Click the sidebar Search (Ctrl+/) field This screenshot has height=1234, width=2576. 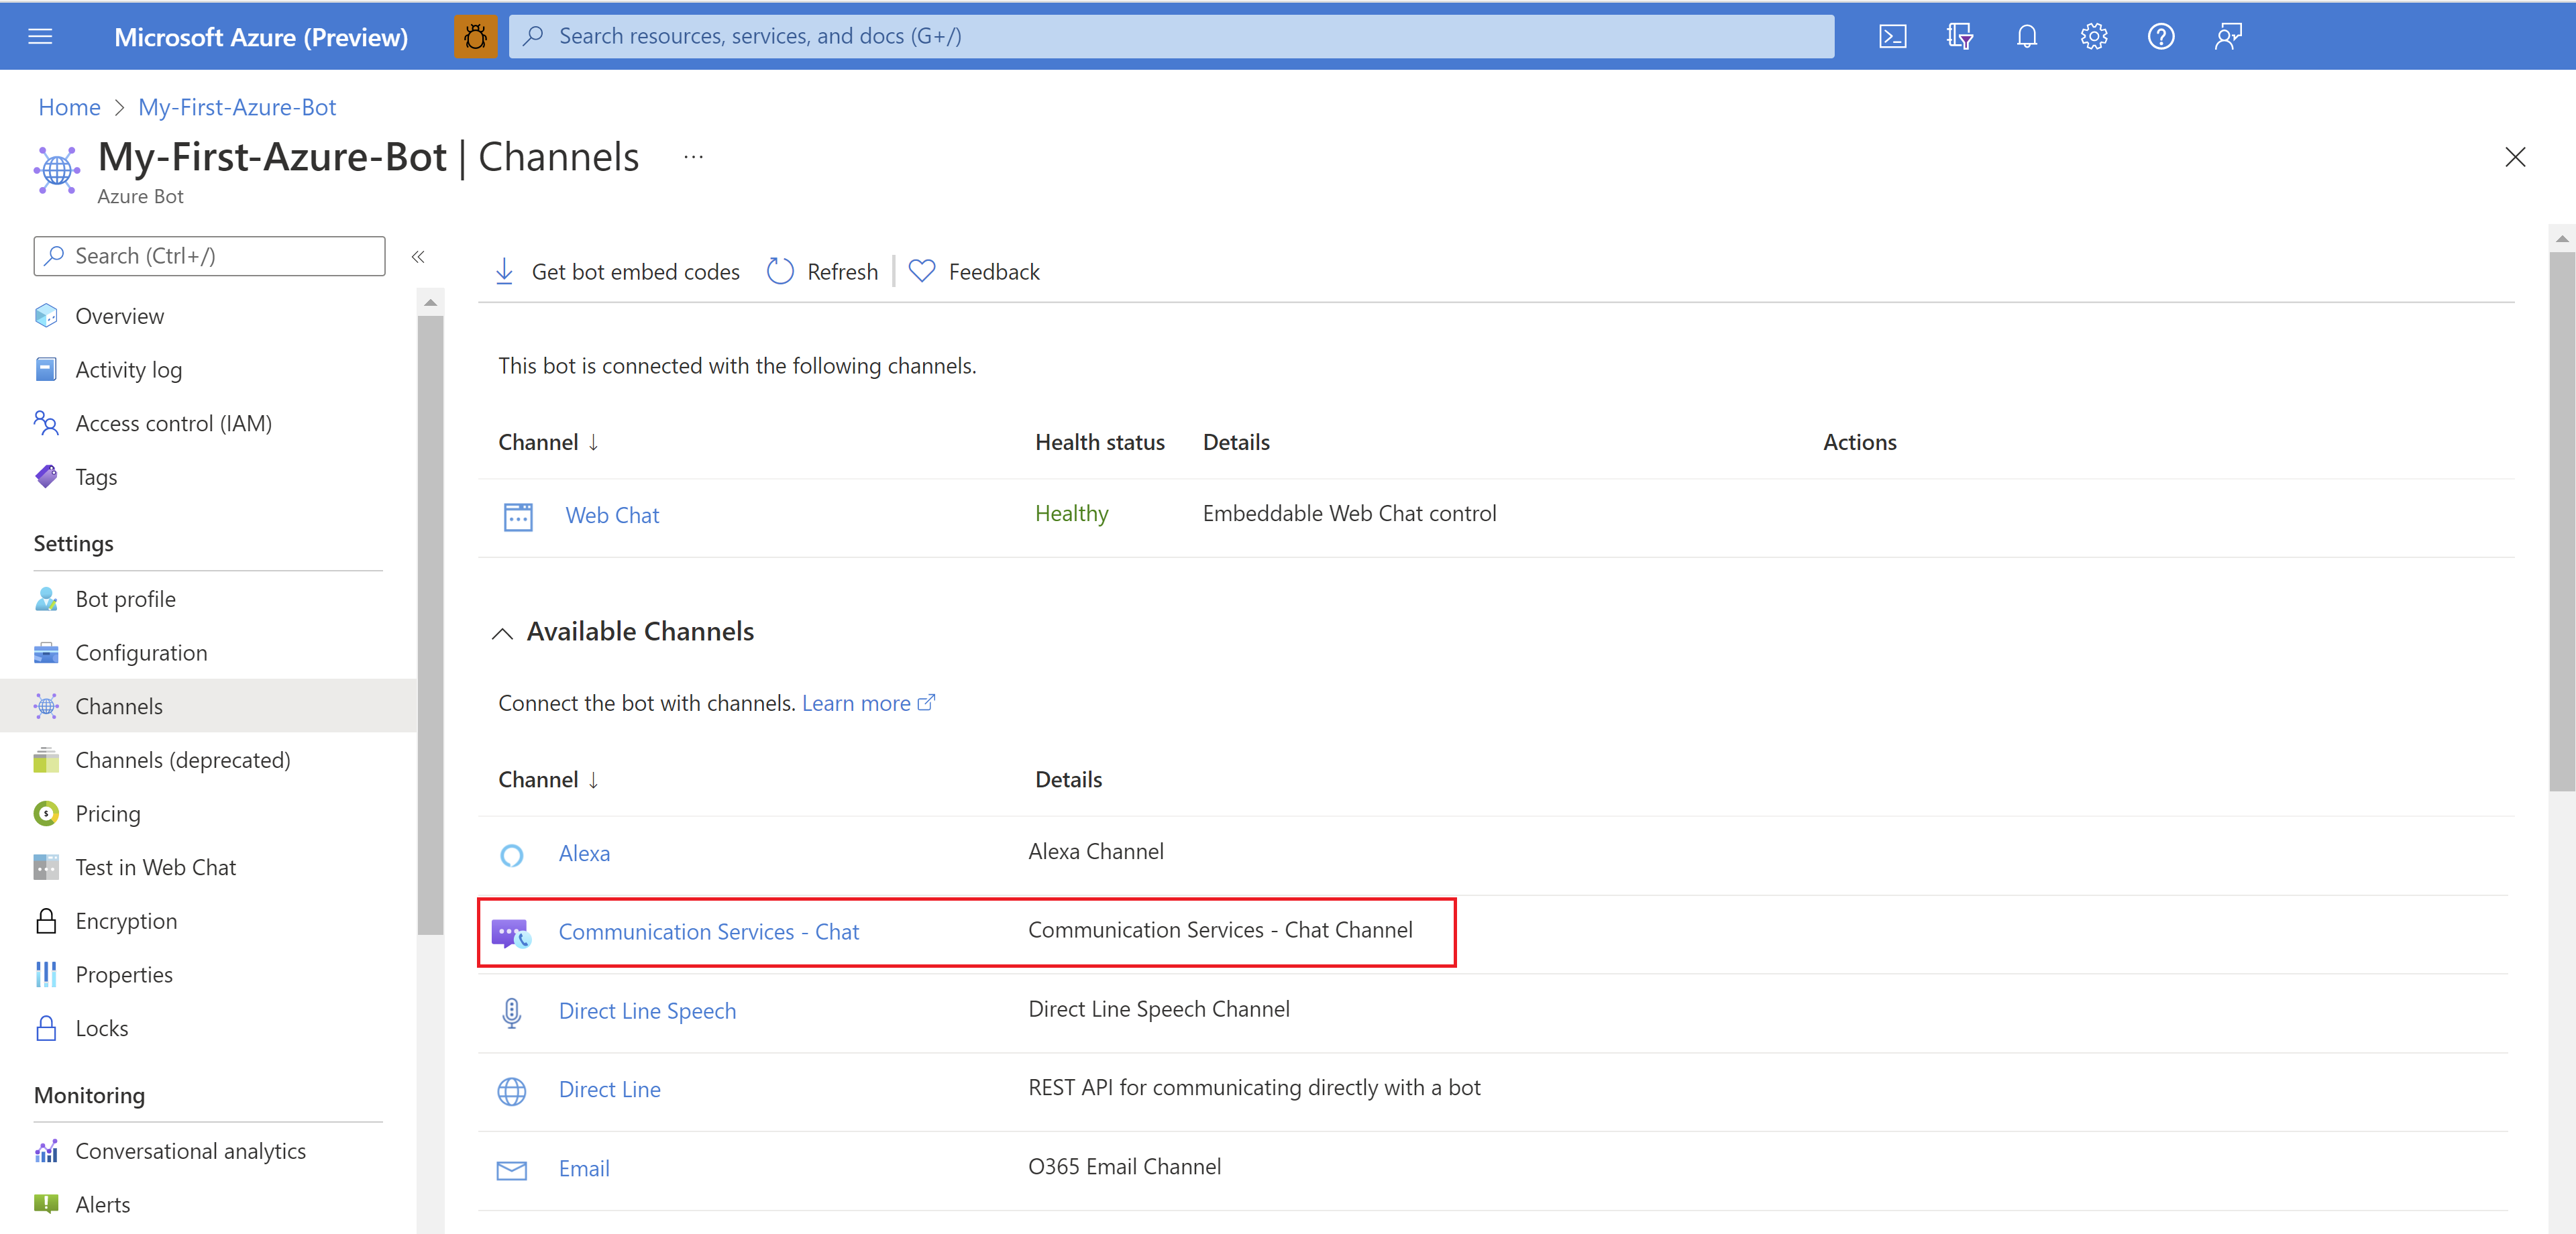point(210,256)
